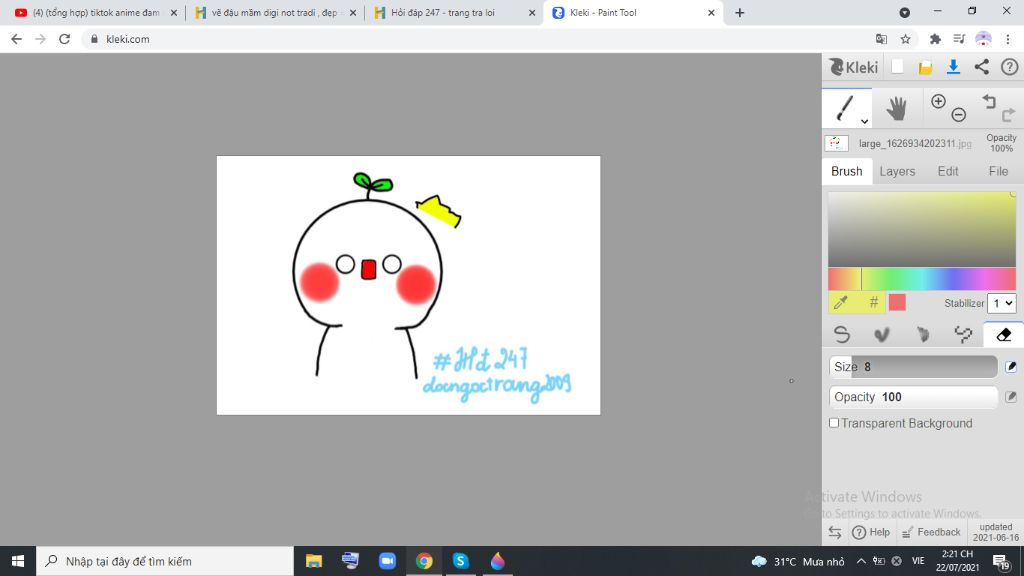
Task: Switch to the Hỏi đáp 247 tab
Action: tap(444, 12)
